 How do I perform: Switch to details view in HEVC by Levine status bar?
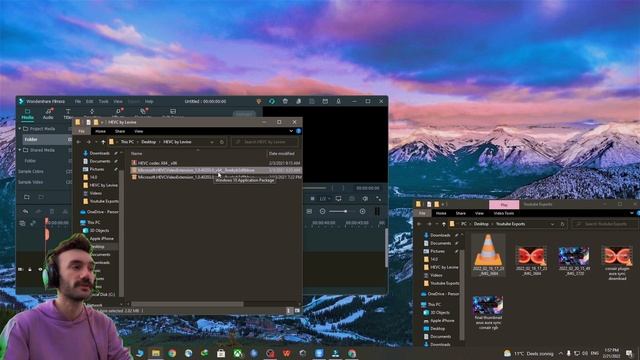point(289,311)
